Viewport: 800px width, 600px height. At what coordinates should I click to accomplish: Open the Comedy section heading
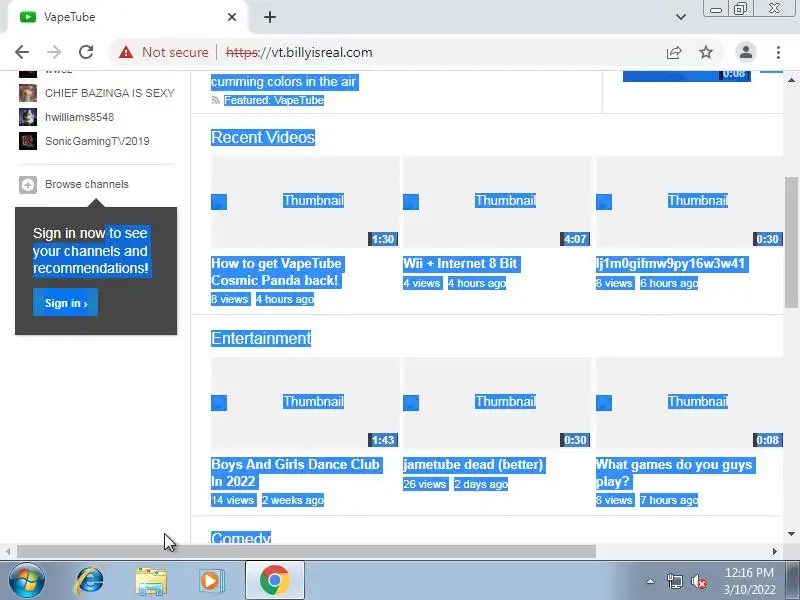tap(241, 537)
